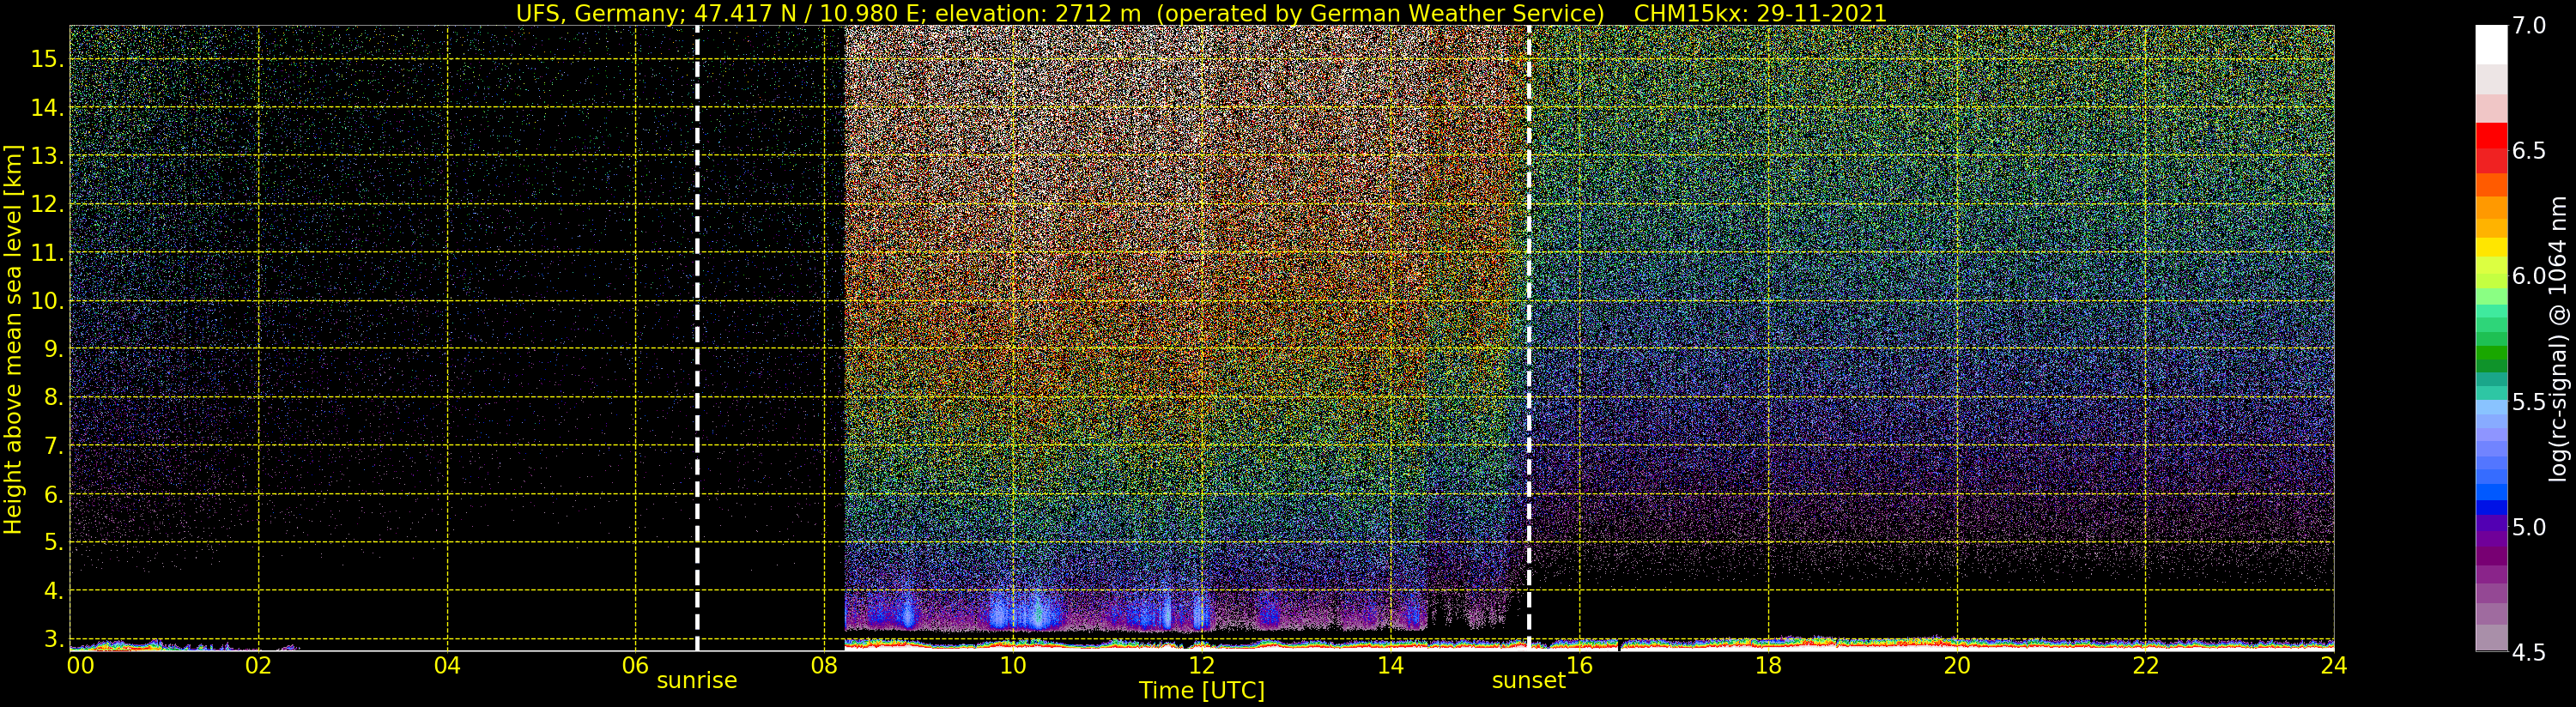The width and height of the screenshot is (2576, 707).
Task: Click the white top segment of the colorbar
Action: [x=2491, y=44]
